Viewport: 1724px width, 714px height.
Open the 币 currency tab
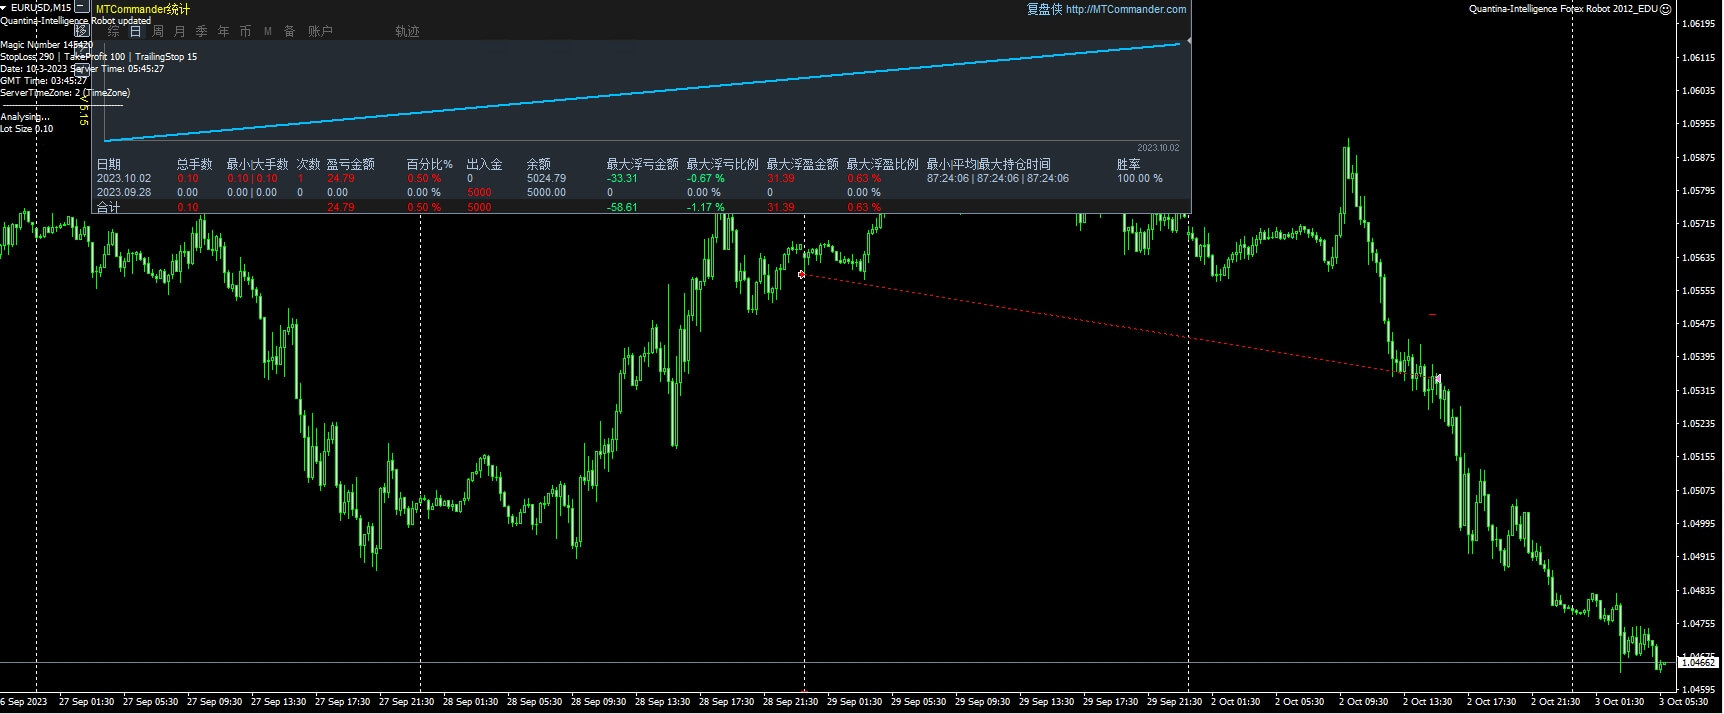(x=245, y=31)
